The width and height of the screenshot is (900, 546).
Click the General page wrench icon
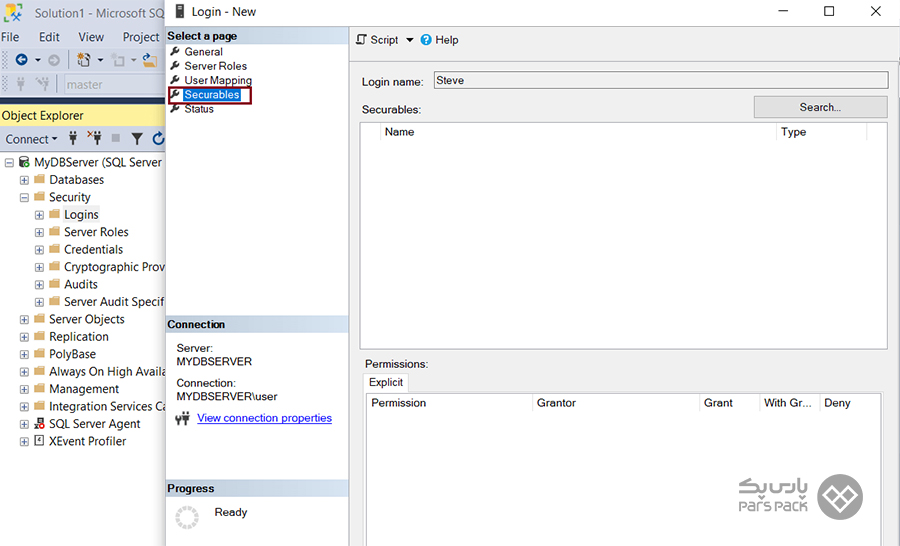[175, 51]
